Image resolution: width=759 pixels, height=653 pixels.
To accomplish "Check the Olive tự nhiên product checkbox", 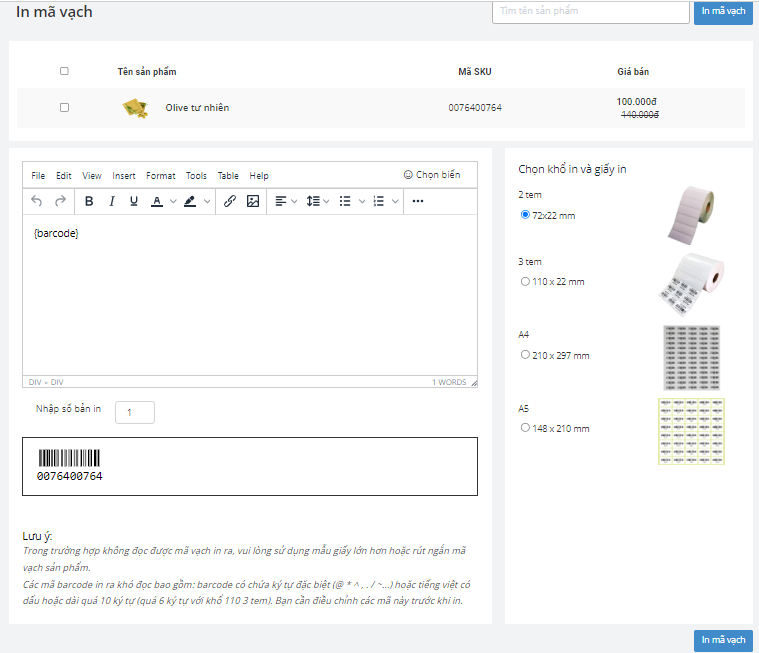I will point(65,108).
